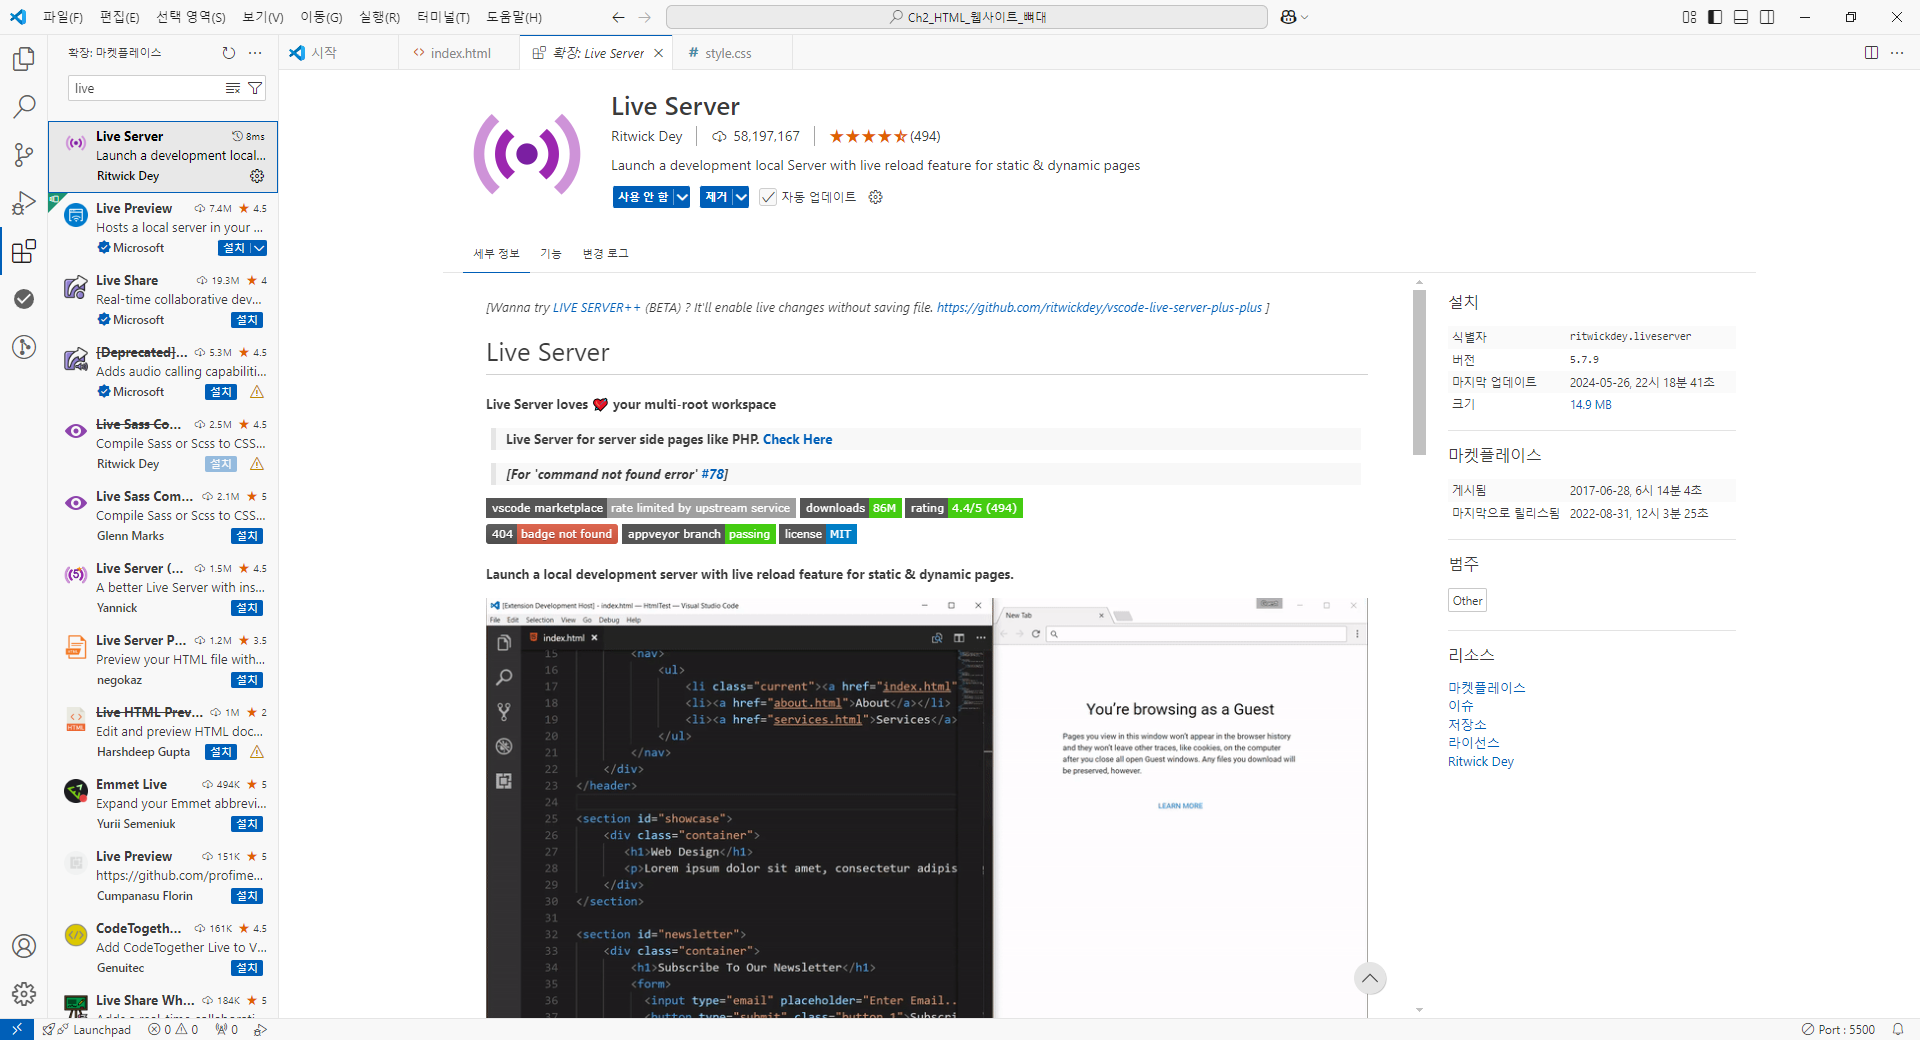
Task: Open the Explorer view in activity bar
Action: (x=24, y=59)
